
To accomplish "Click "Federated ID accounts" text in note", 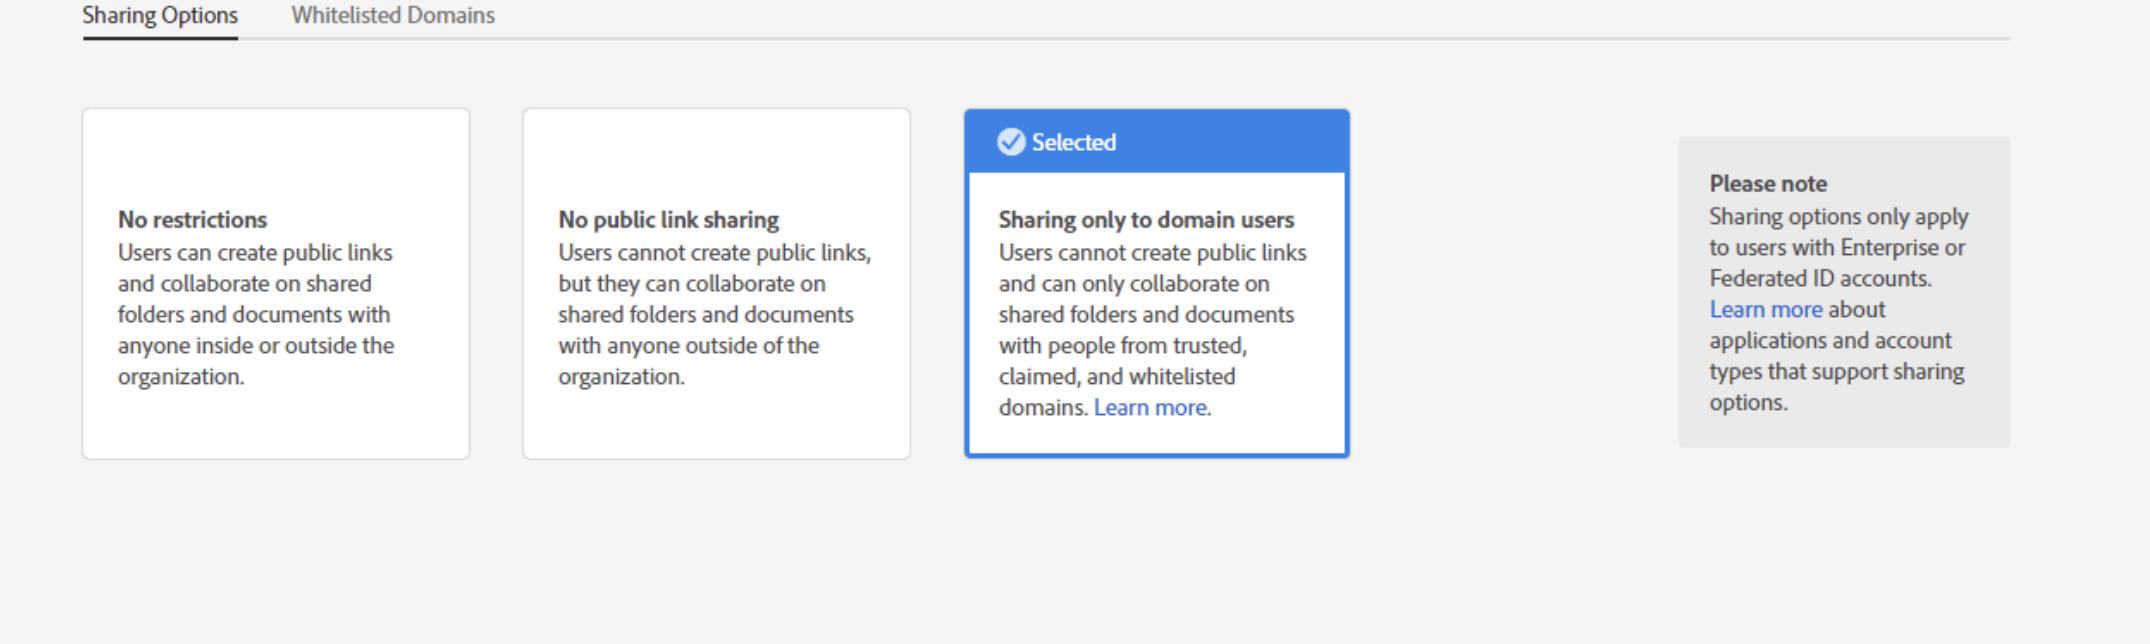I will [1819, 279].
